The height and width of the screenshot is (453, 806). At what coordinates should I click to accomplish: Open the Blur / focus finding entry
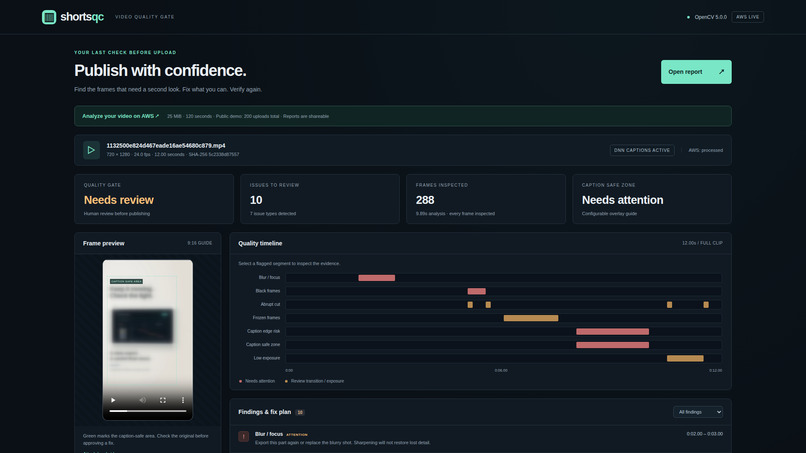click(481, 438)
